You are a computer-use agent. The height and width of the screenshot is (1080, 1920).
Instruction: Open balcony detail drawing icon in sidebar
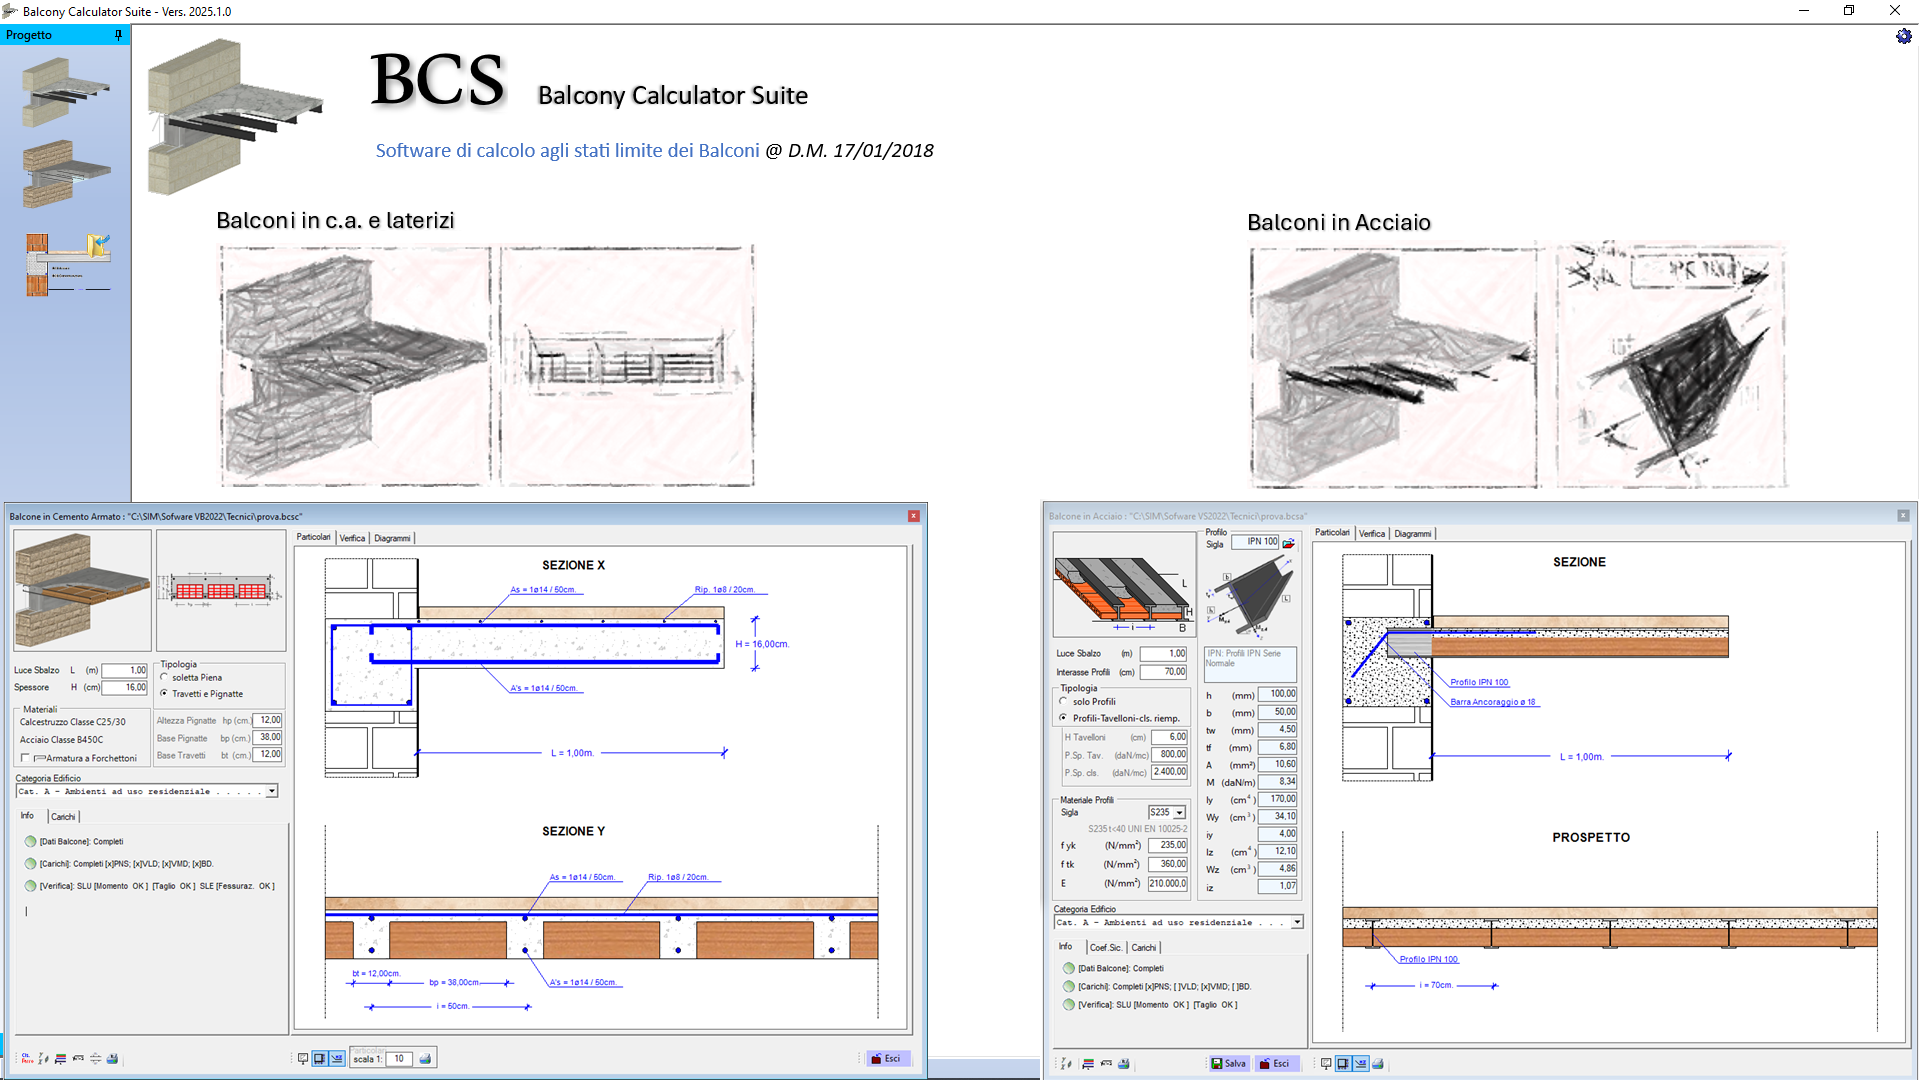pyautogui.click(x=68, y=264)
